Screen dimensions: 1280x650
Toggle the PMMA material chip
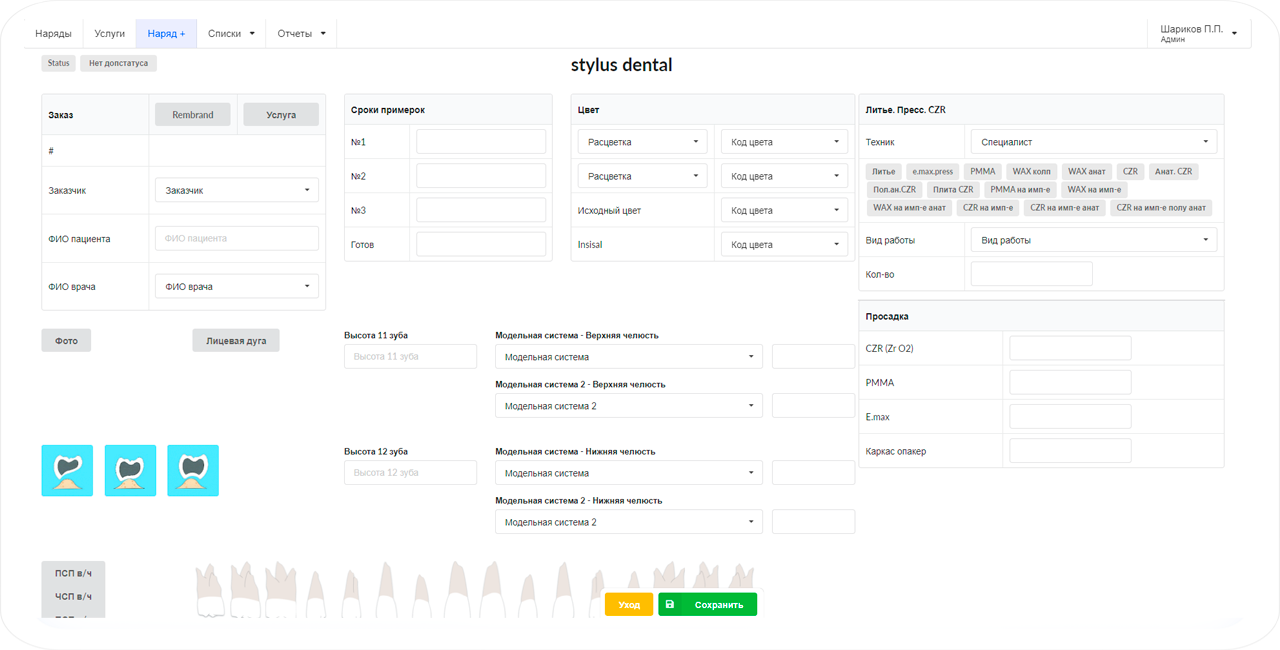[982, 171]
